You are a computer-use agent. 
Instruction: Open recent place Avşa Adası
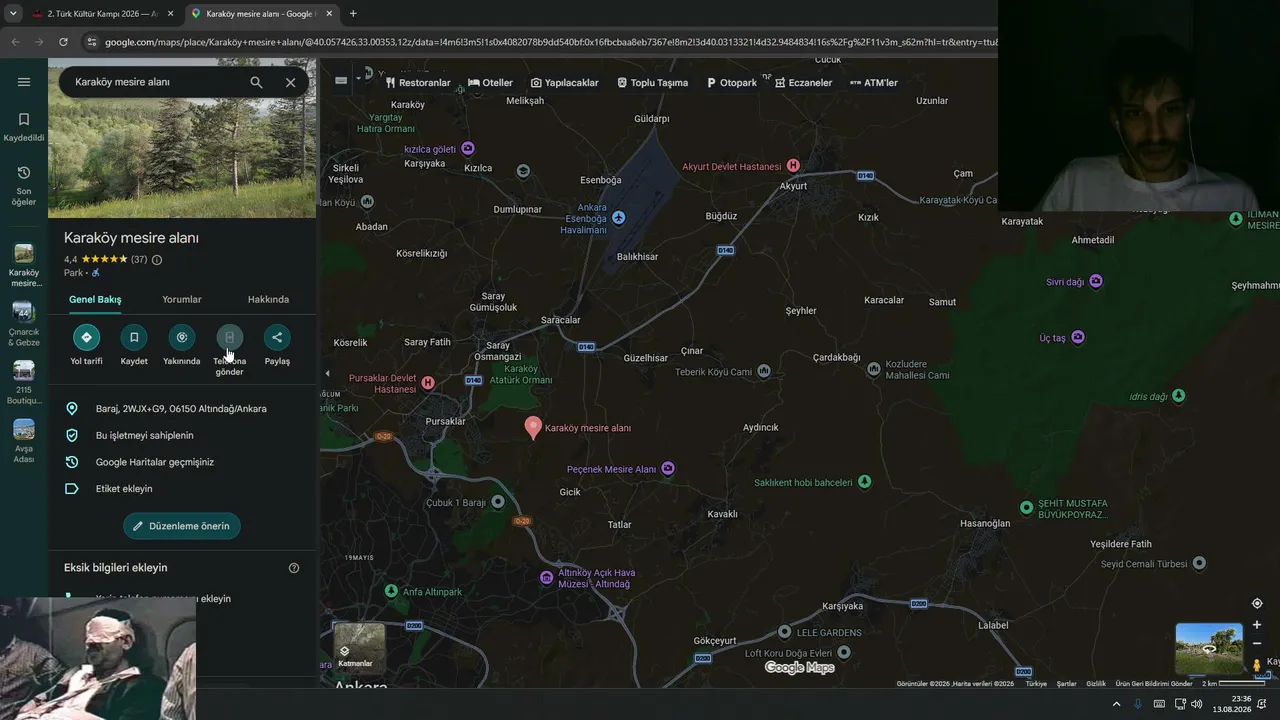24,442
